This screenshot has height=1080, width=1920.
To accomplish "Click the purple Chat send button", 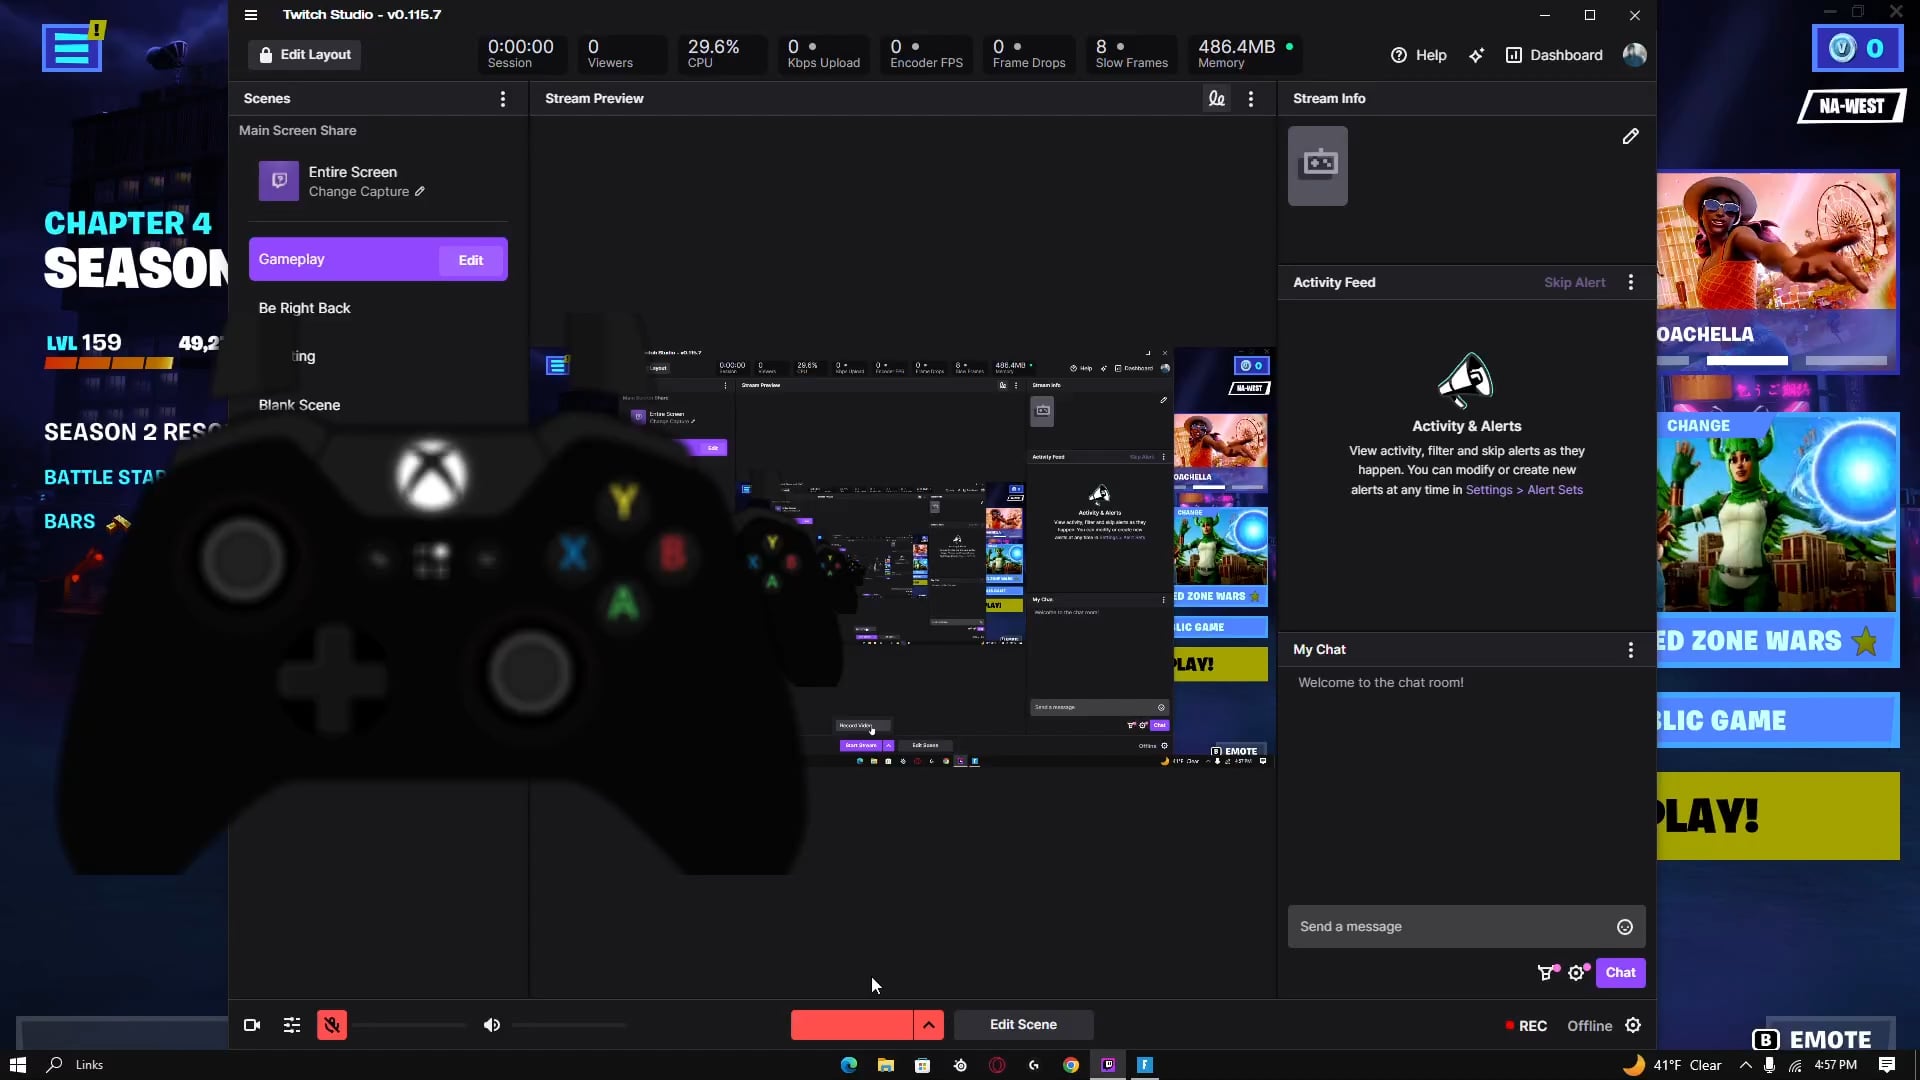I will (x=1620, y=973).
